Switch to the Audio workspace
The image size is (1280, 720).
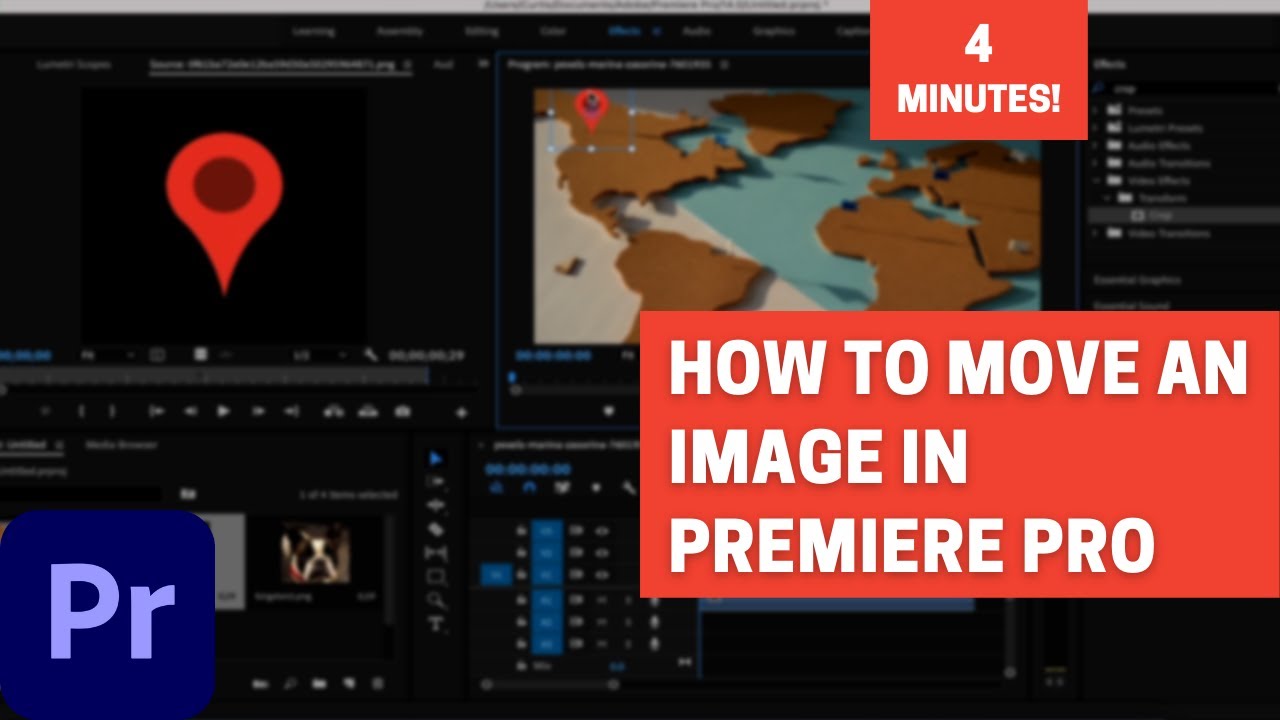pyautogui.click(x=697, y=31)
